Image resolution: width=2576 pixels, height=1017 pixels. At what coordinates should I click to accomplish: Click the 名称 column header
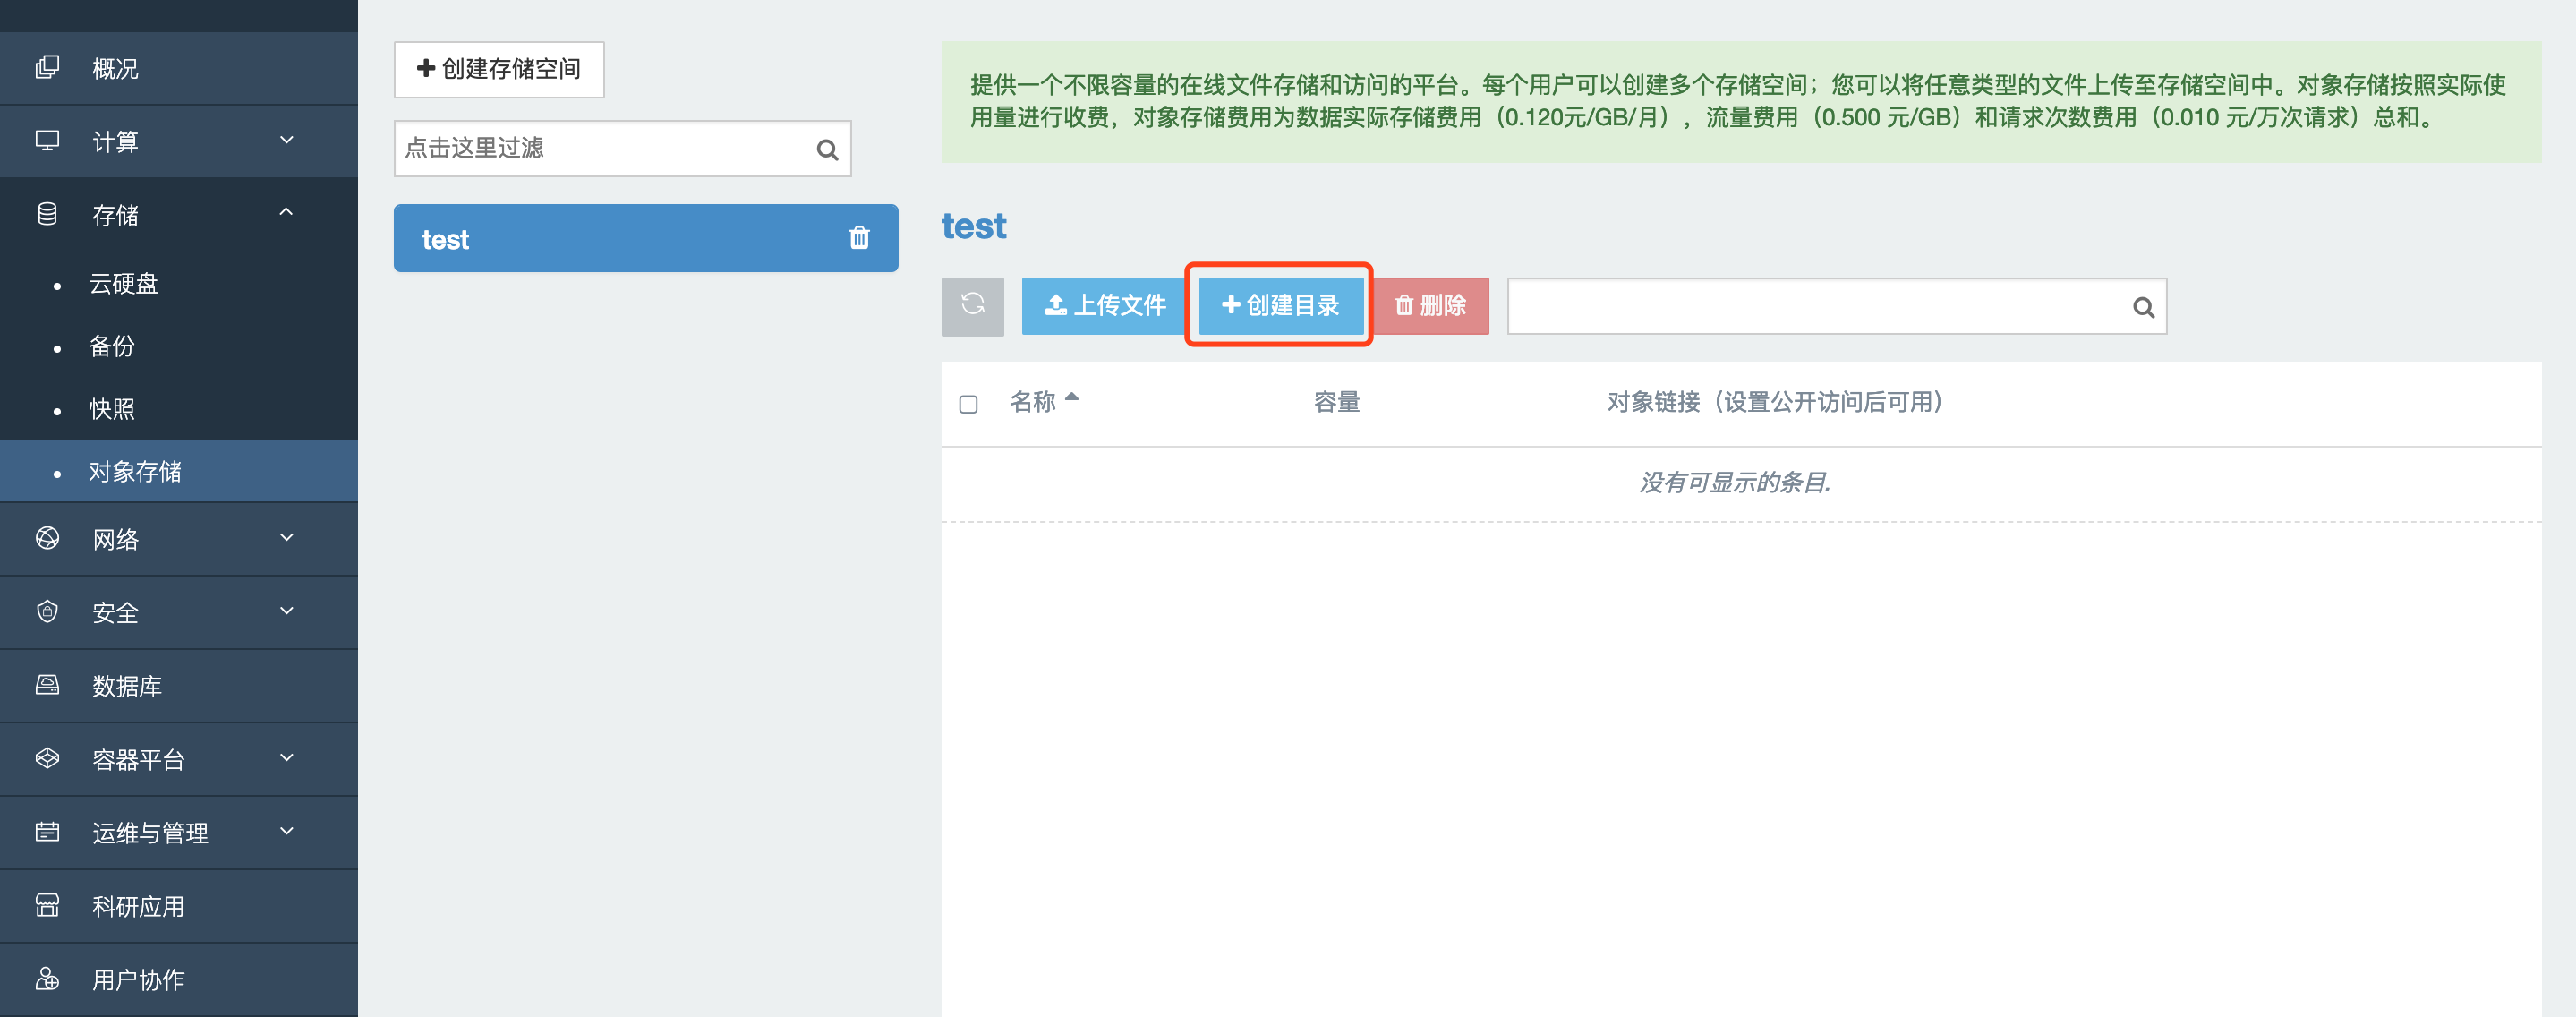[1033, 402]
